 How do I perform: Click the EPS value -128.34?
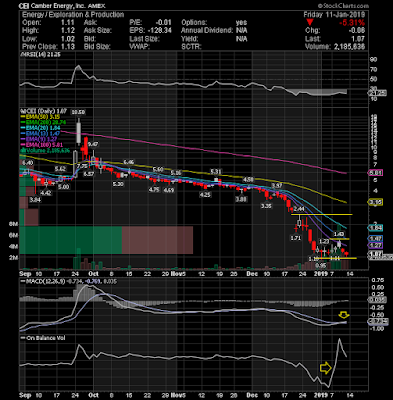tap(159, 31)
